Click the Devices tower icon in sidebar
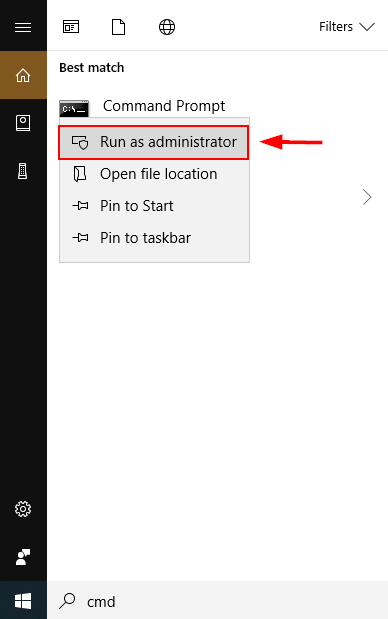Image resolution: width=388 pixels, height=619 pixels. [x=23, y=171]
